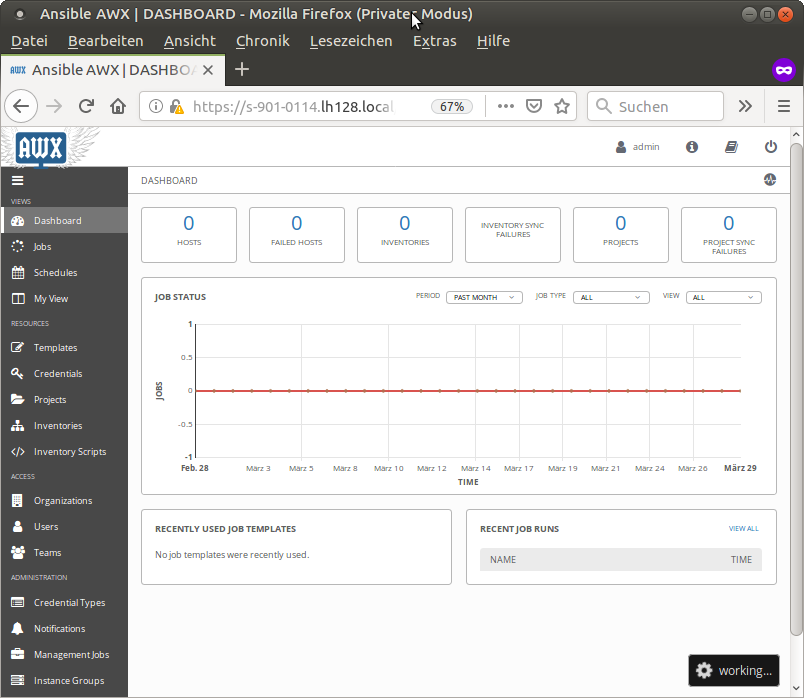This screenshot has width=804, height=698.
Task: Click the private browsing mask icon
Action: pyautogui.click(x=783, y=70)
